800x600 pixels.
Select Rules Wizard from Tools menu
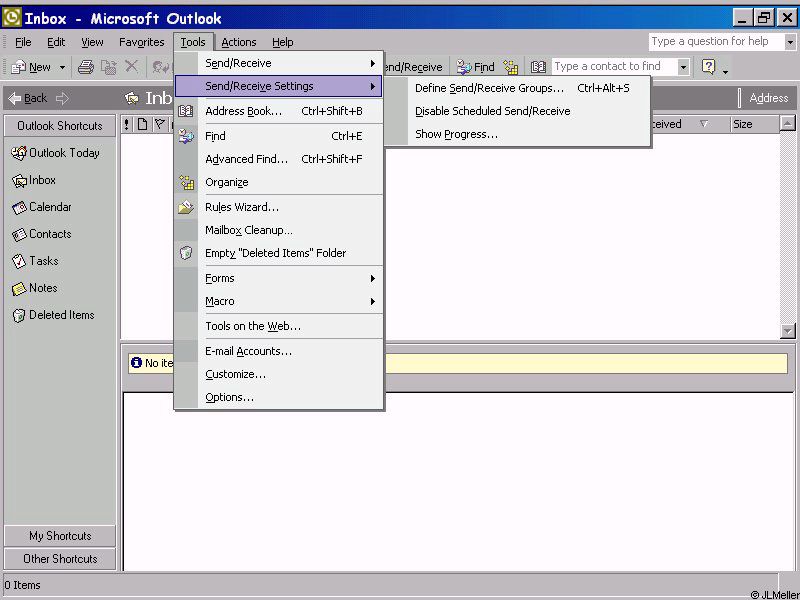[241, 207]
